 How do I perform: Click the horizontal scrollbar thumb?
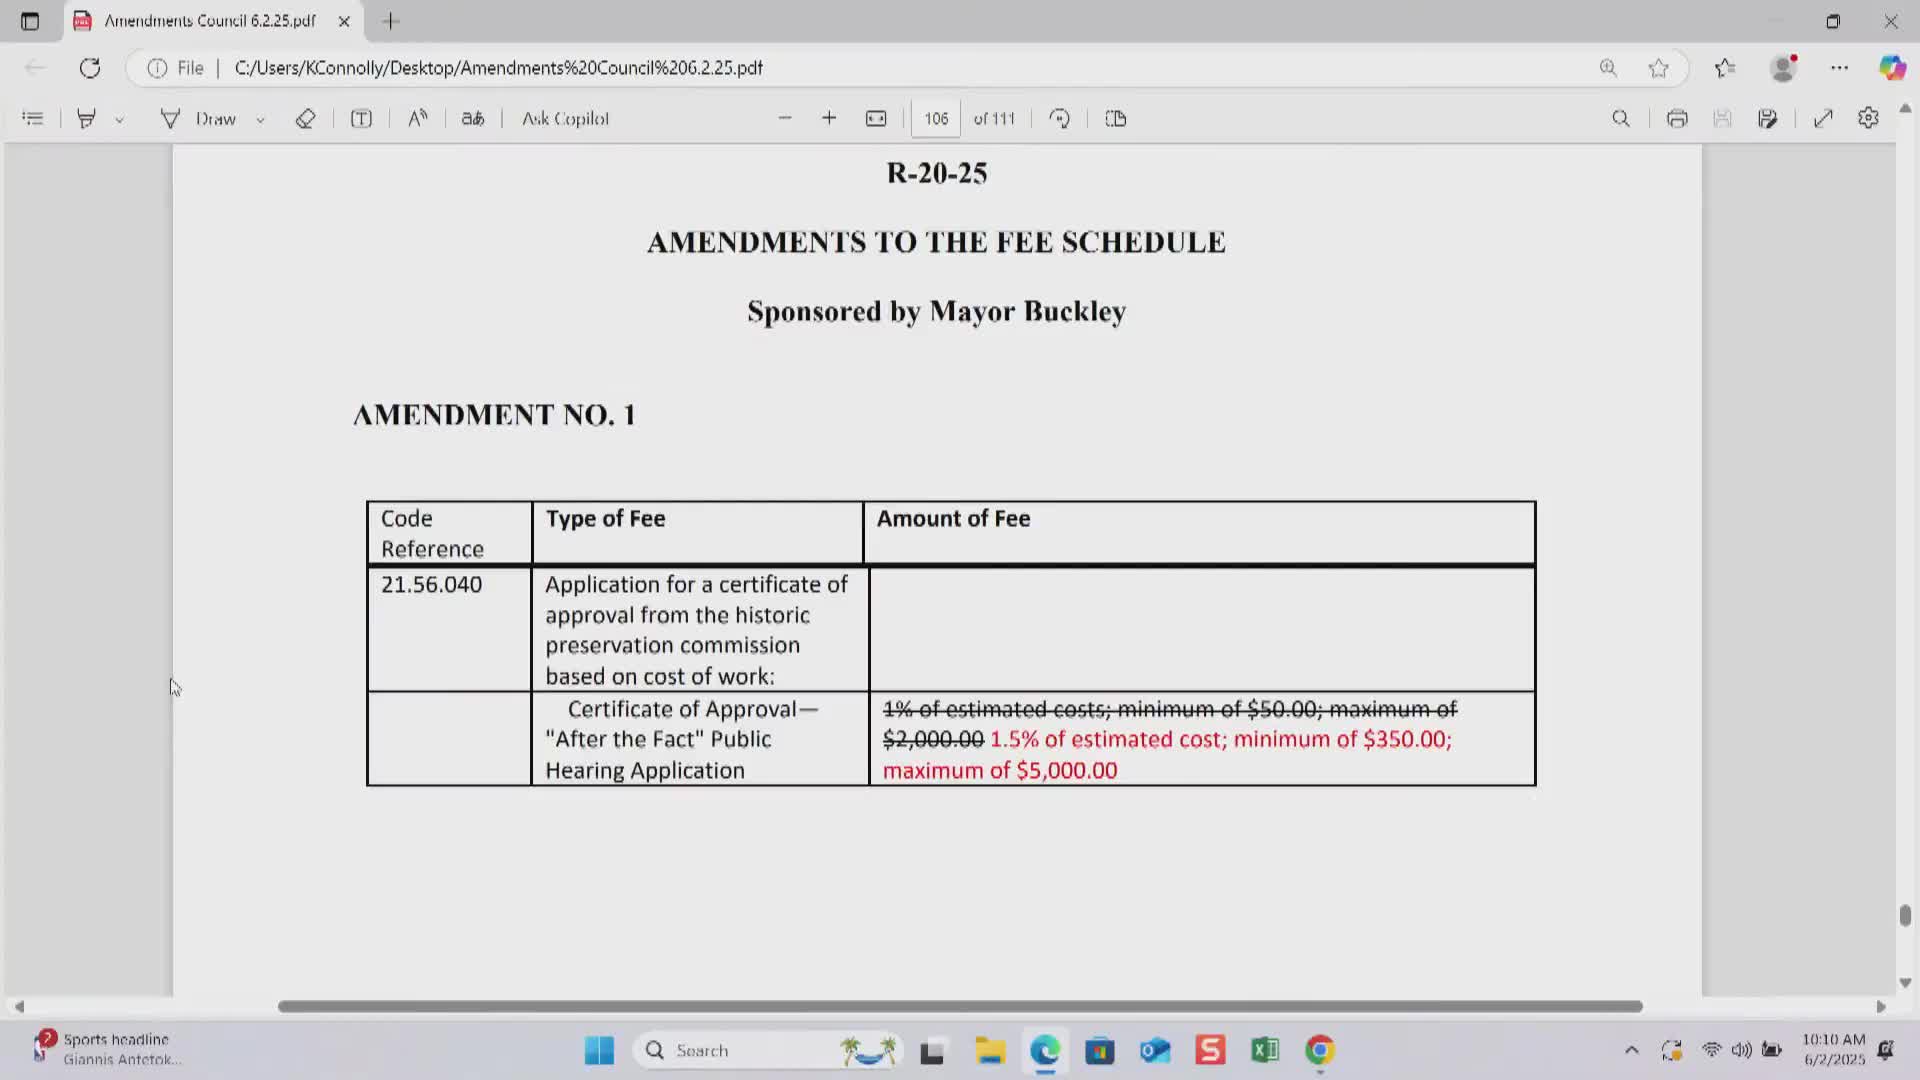pos(960,1006)
